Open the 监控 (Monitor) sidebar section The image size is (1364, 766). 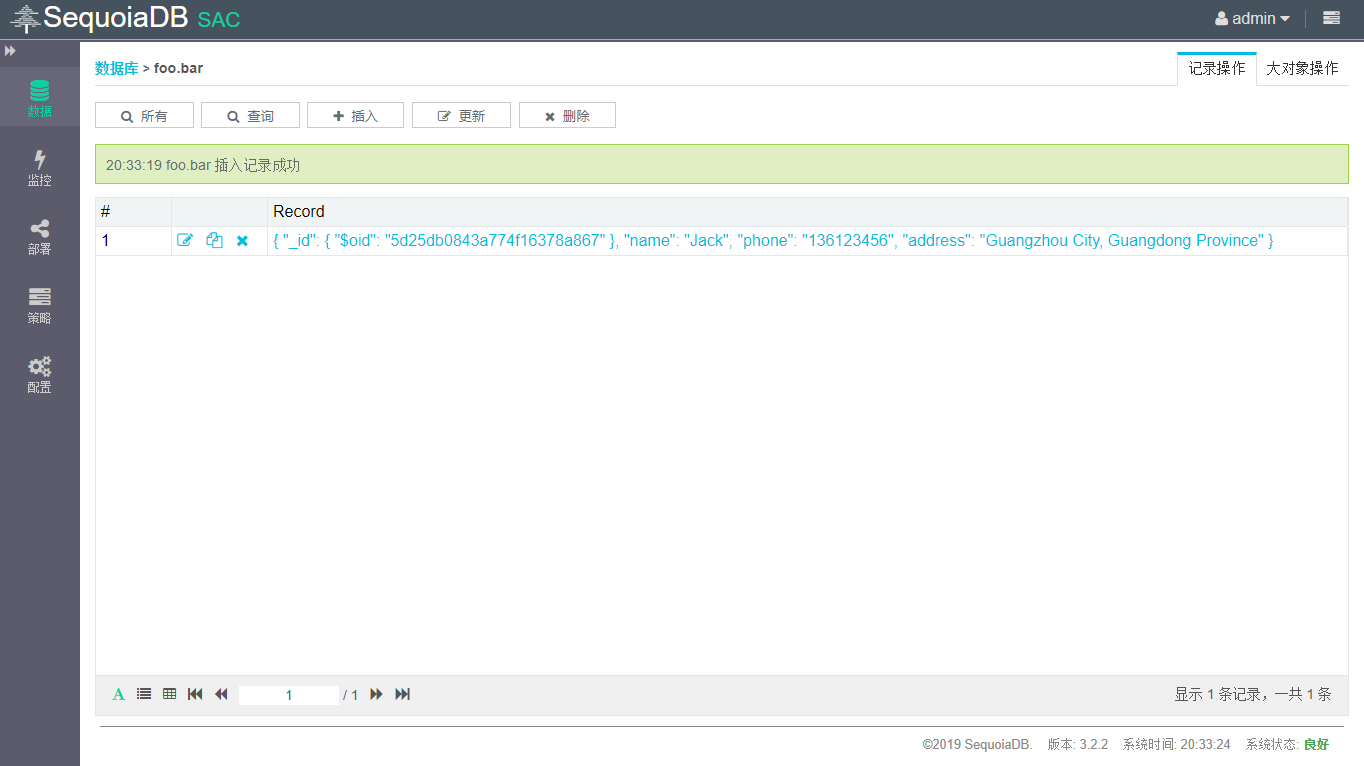pyautogui.click(x=39, y=167)
